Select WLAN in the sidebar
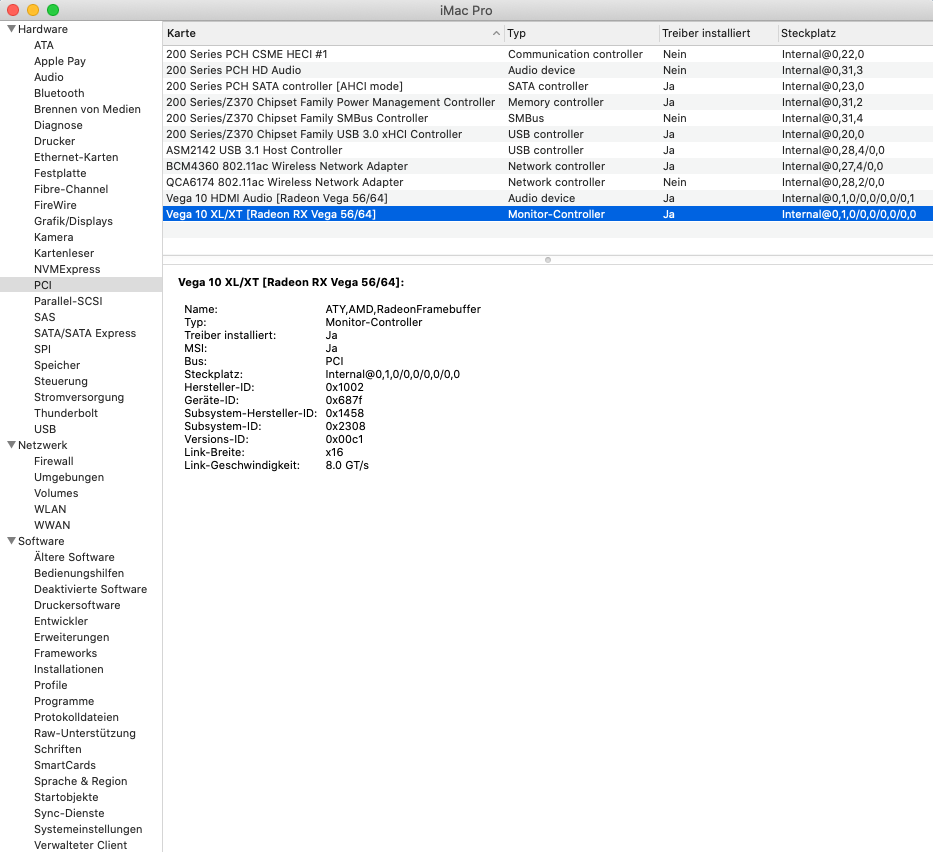Screen dimensions: 933x852 click(50, 509)
